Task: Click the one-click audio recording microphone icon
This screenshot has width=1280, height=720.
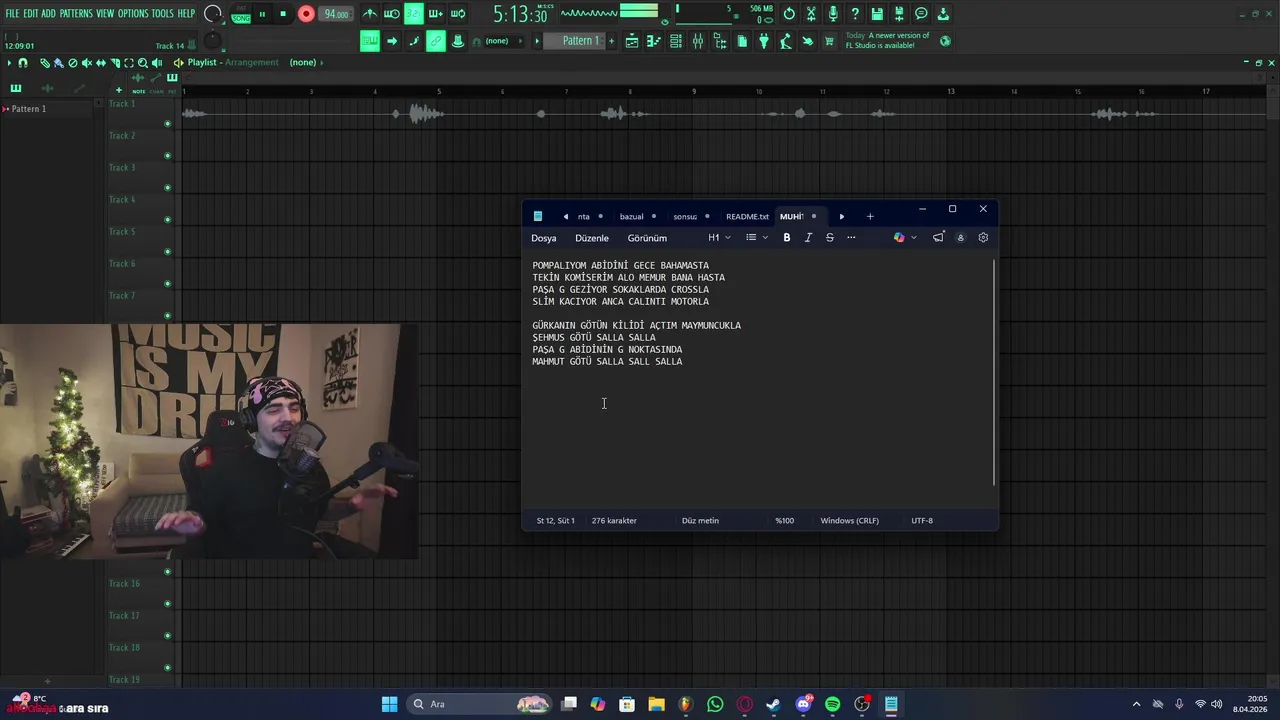Action: (833, 14)
